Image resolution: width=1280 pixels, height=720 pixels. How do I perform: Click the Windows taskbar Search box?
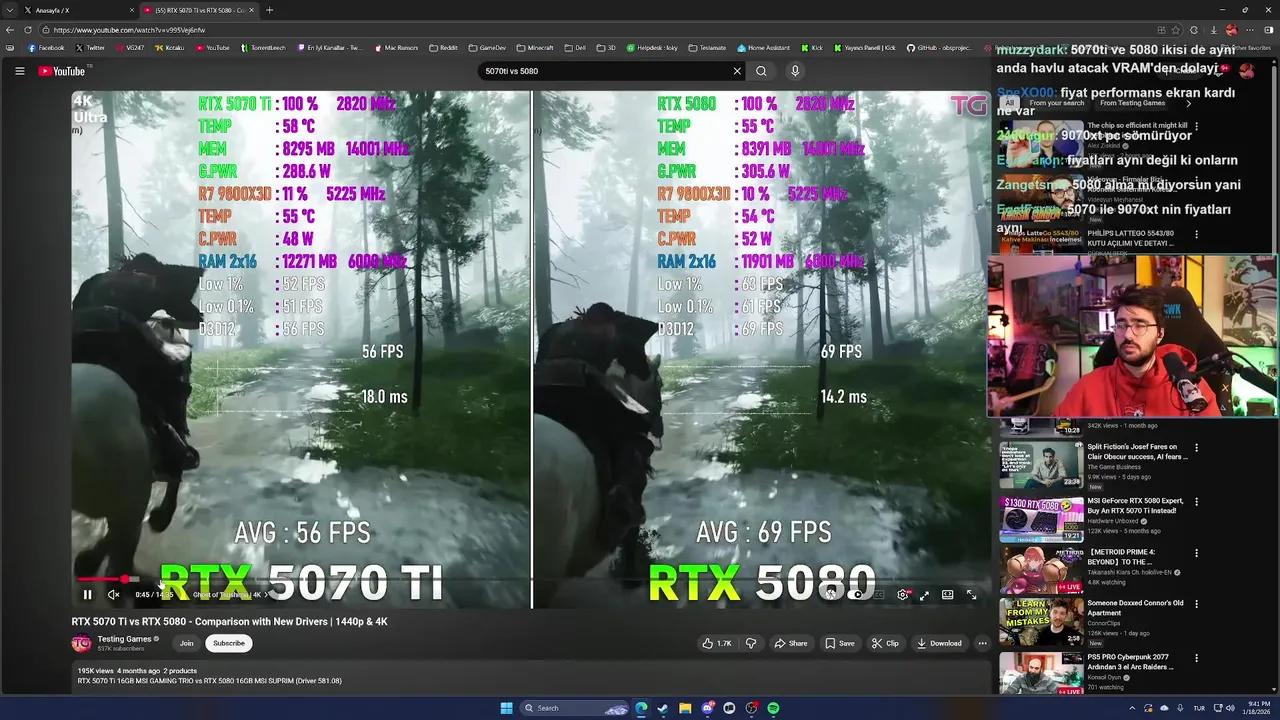(x=576, y=708)
